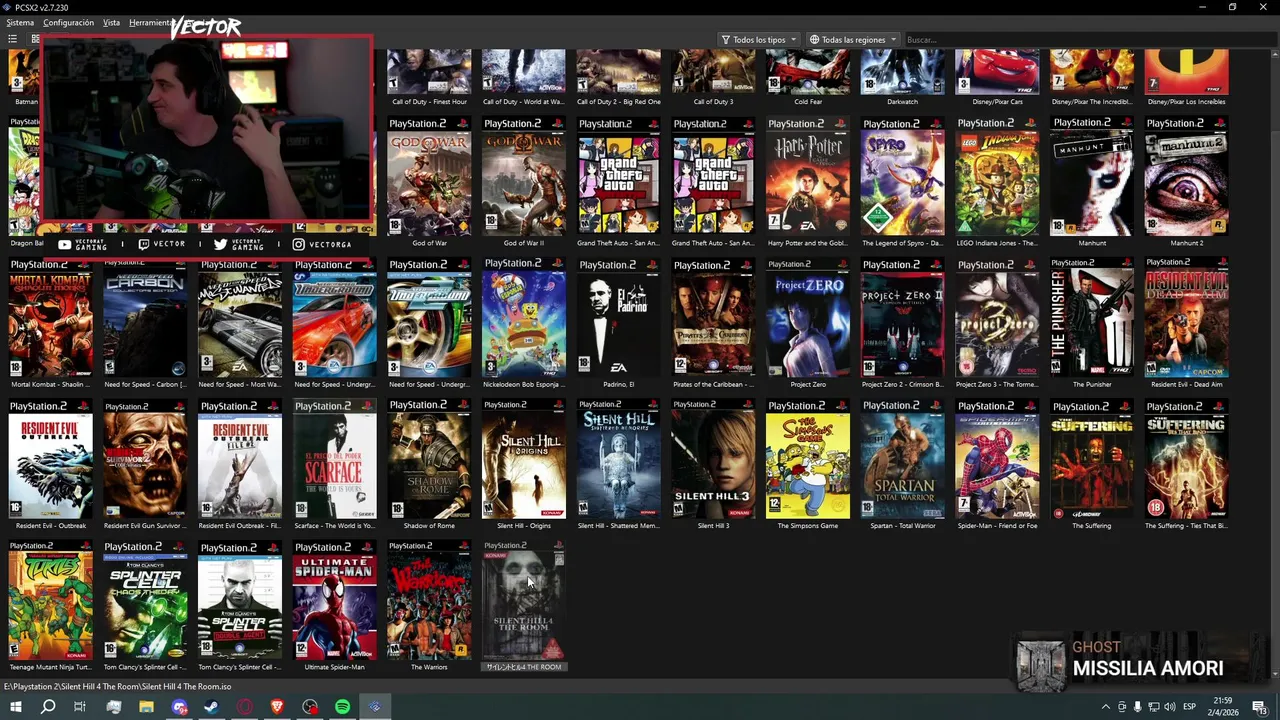Select Splinter Cell Chaos Theory cover

coord(145,600)
